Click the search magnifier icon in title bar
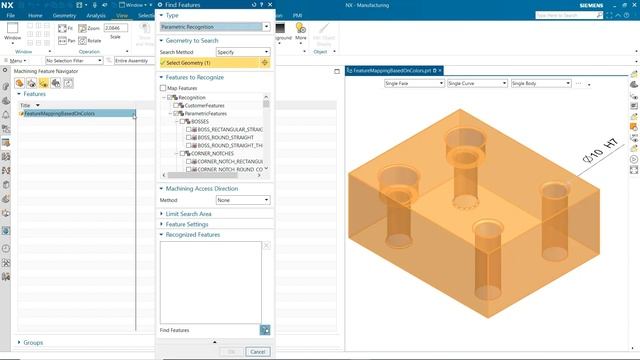The image size is (640, 360). [x=599, y=15]
